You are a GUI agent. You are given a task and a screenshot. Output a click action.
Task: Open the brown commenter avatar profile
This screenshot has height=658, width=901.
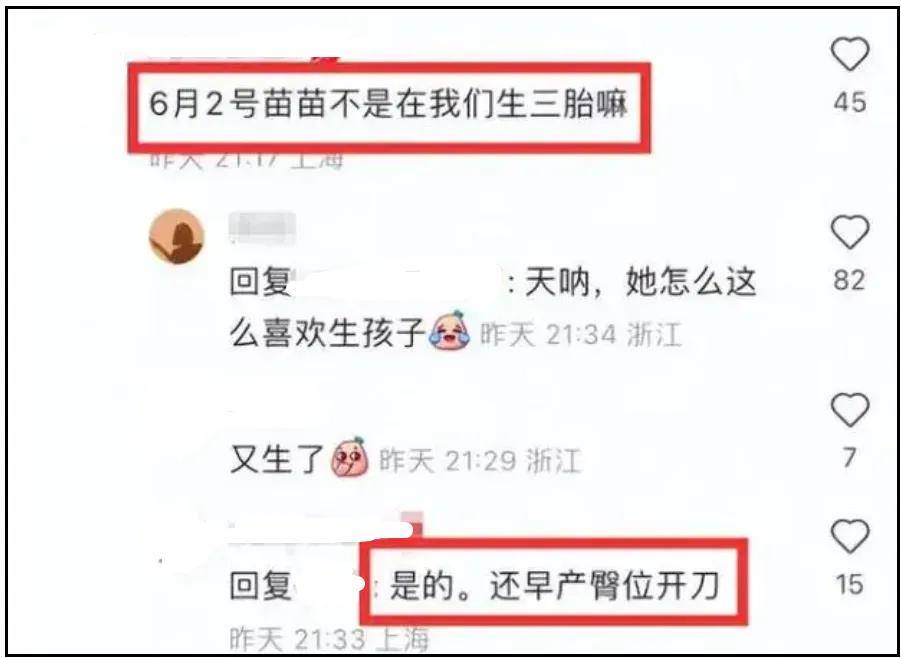click(176, 236)
